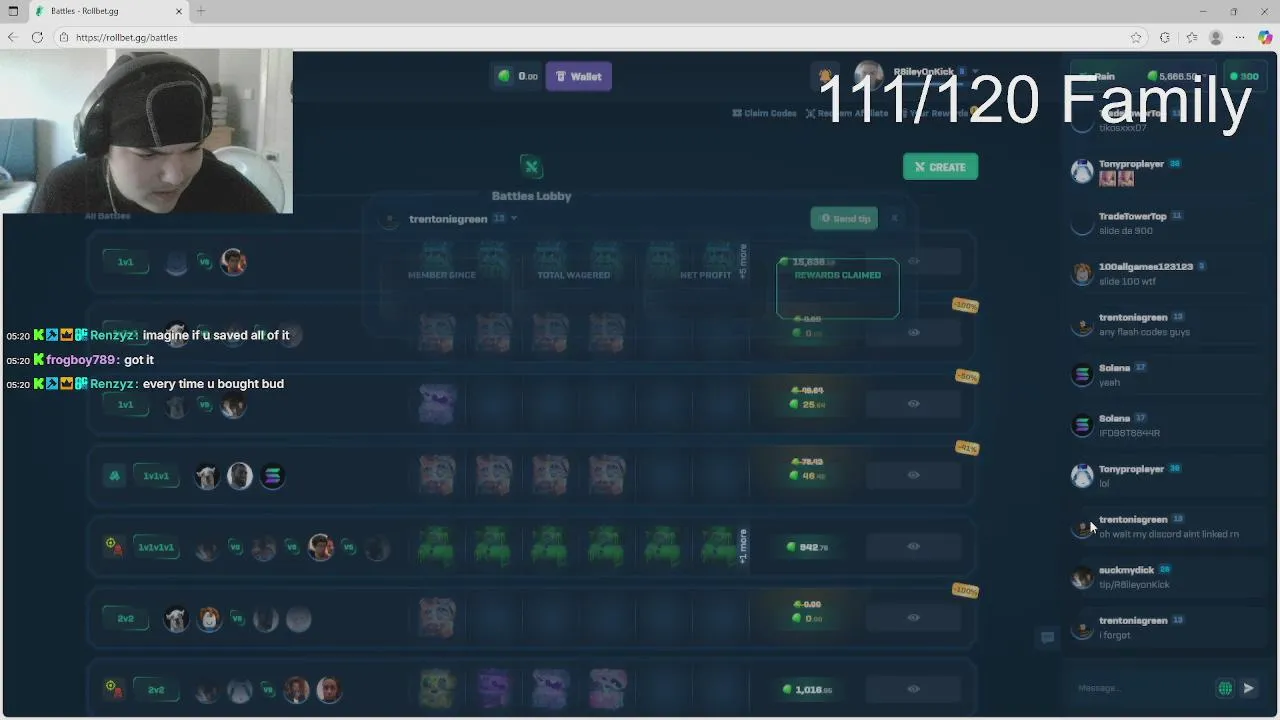The width and height of the screenshot is (1280, 720).
Task: Bookmark page with the star icon
Action: [x=1136, y=37]
